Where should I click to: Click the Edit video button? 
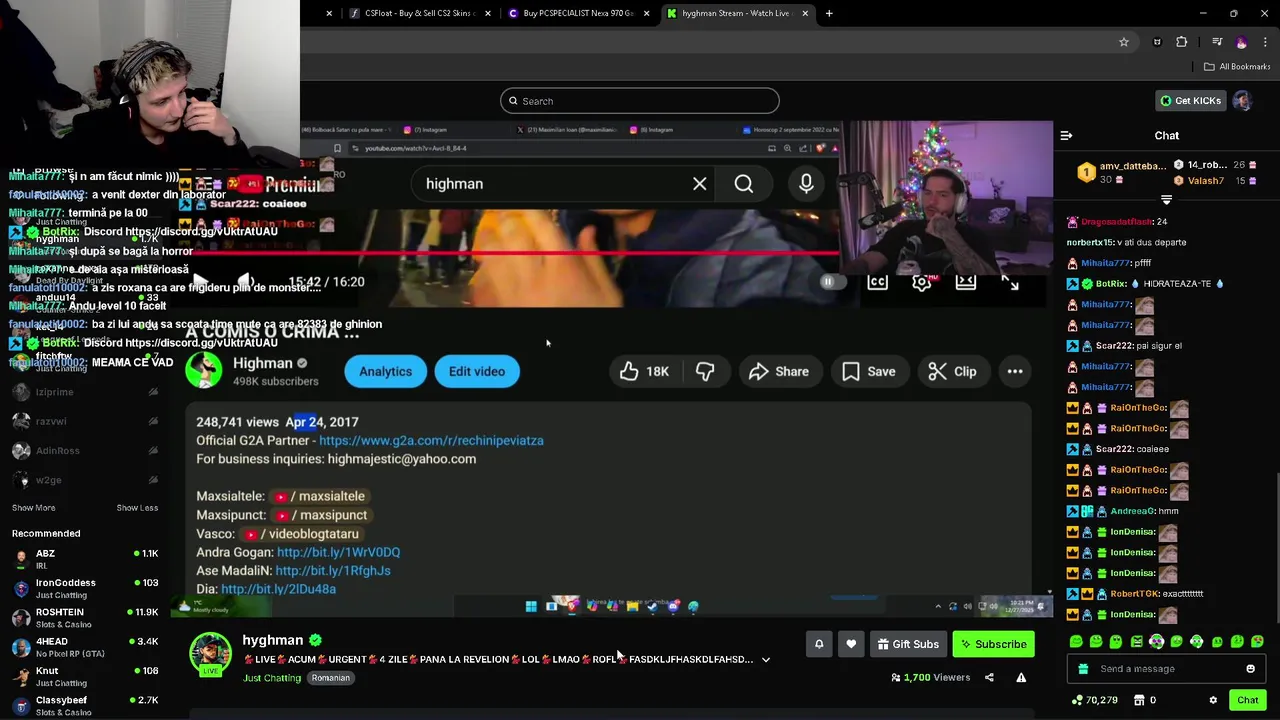(477, 371)
